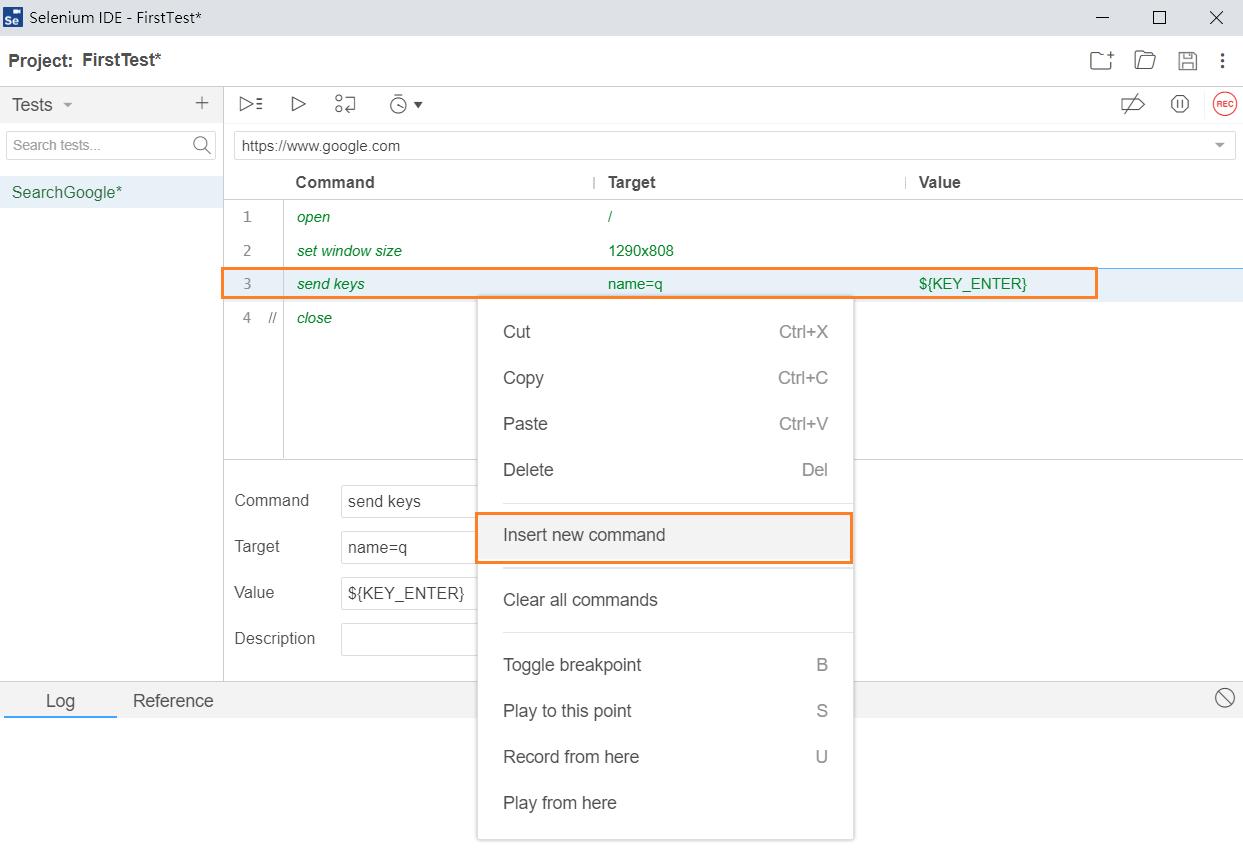
Task: Click into the Description field
Action: pos(410,640)
